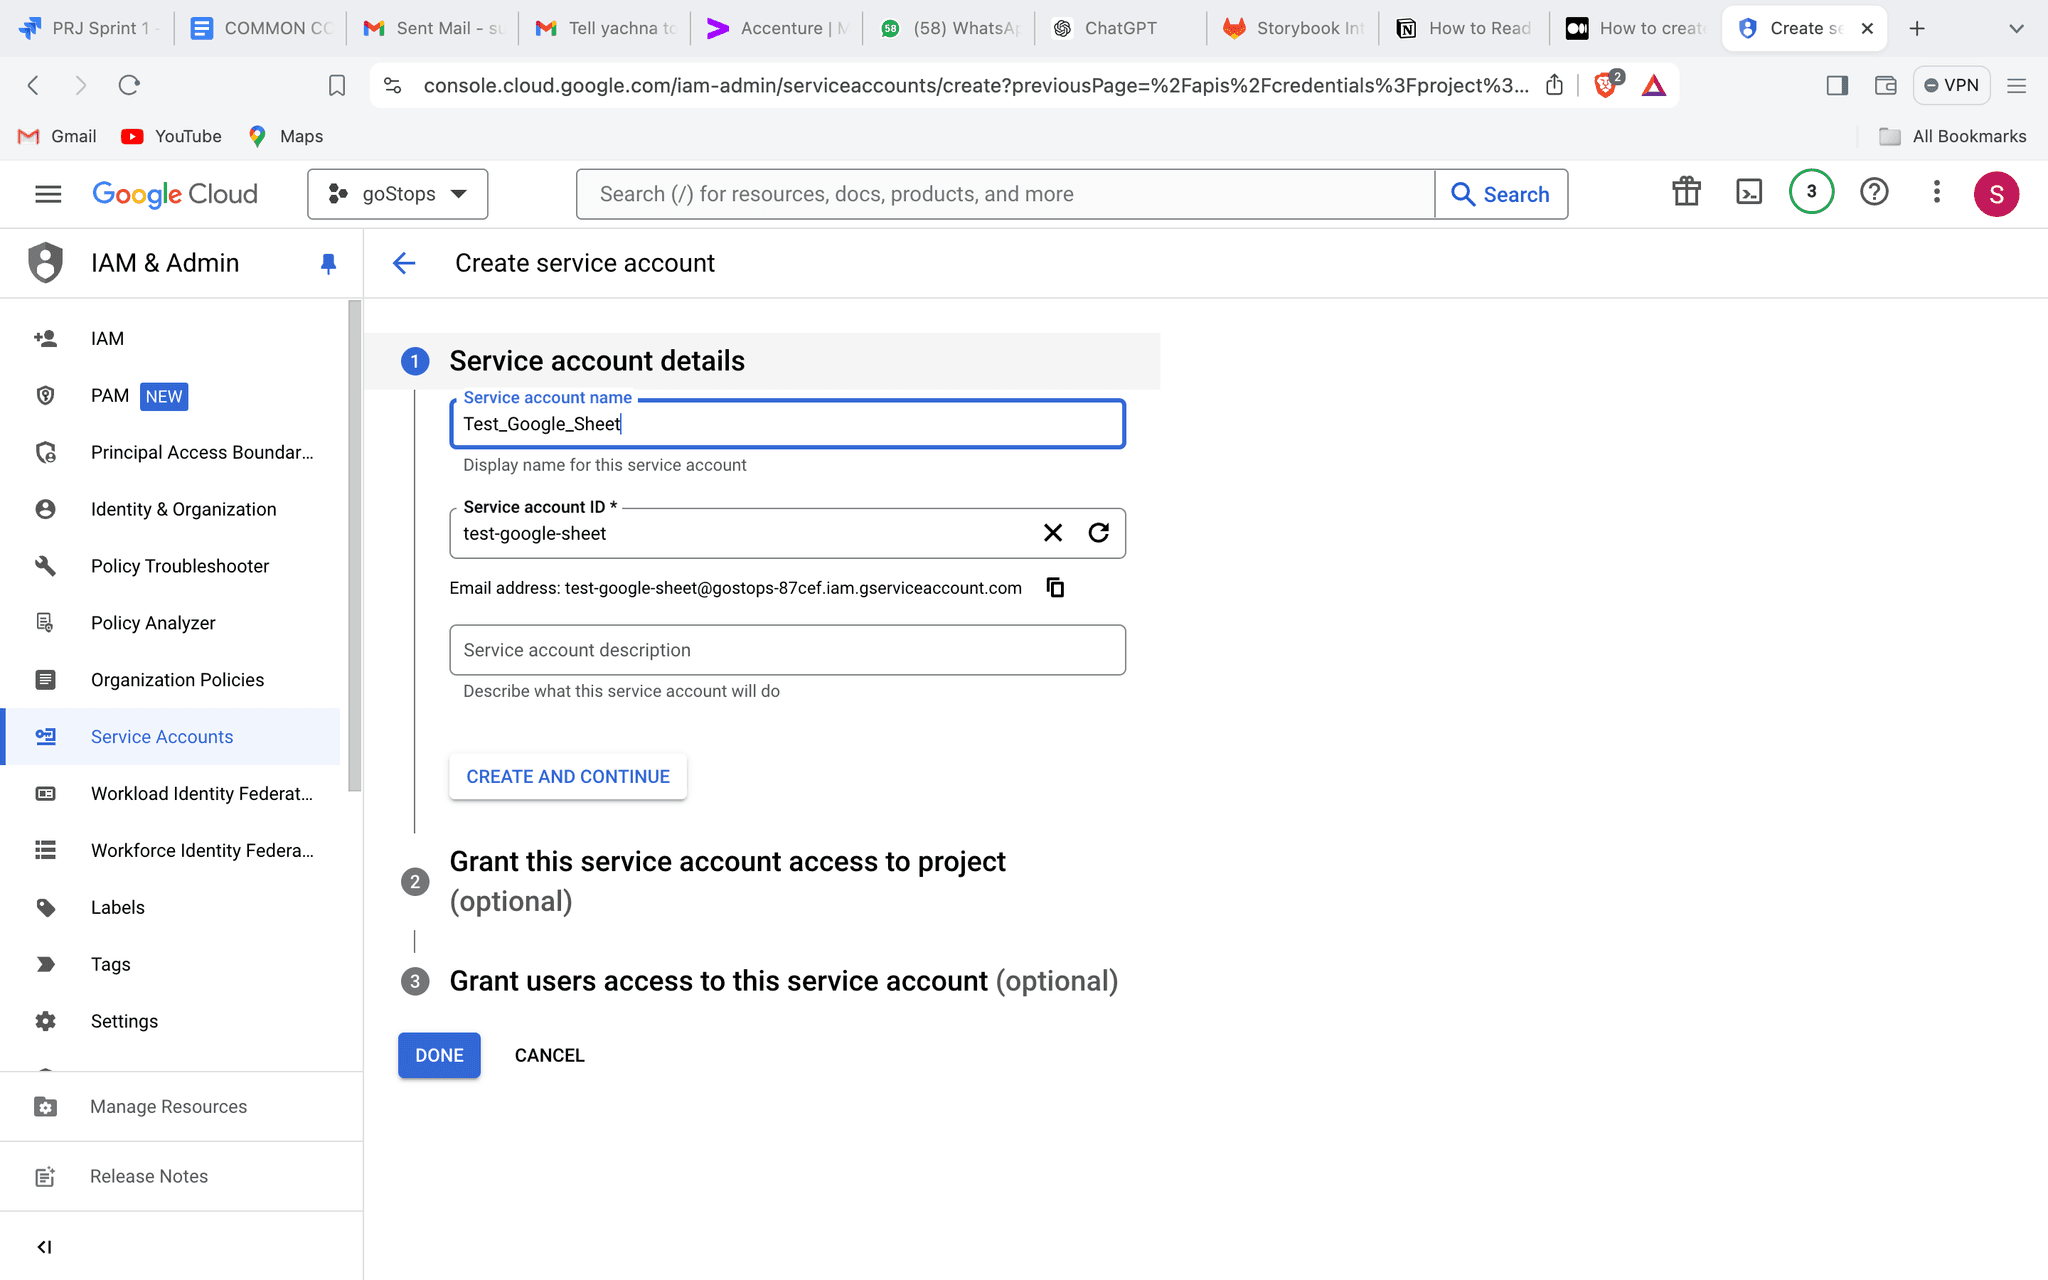Screen dimensions: 2048x1280
Task: Click CREATE AND CONTINUE
Action: [x=567, y=776]
